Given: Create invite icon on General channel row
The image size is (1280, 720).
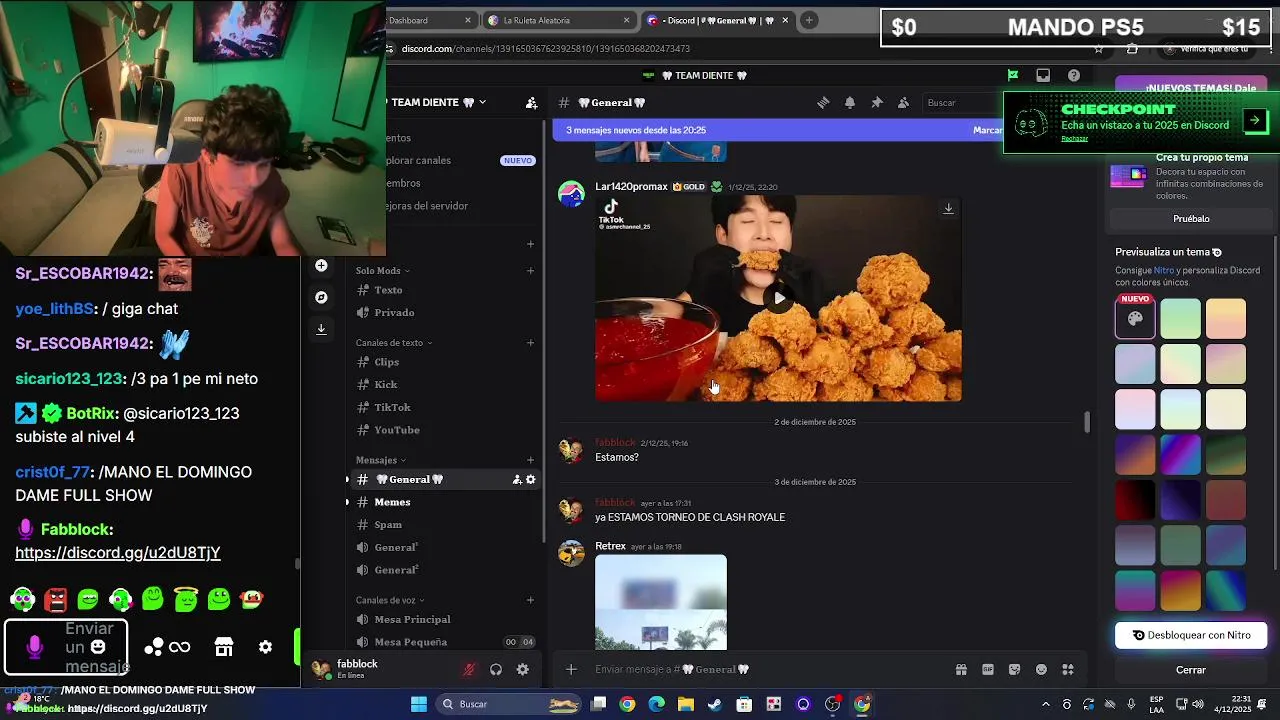Looking at the screenshot, I should 517,480.
